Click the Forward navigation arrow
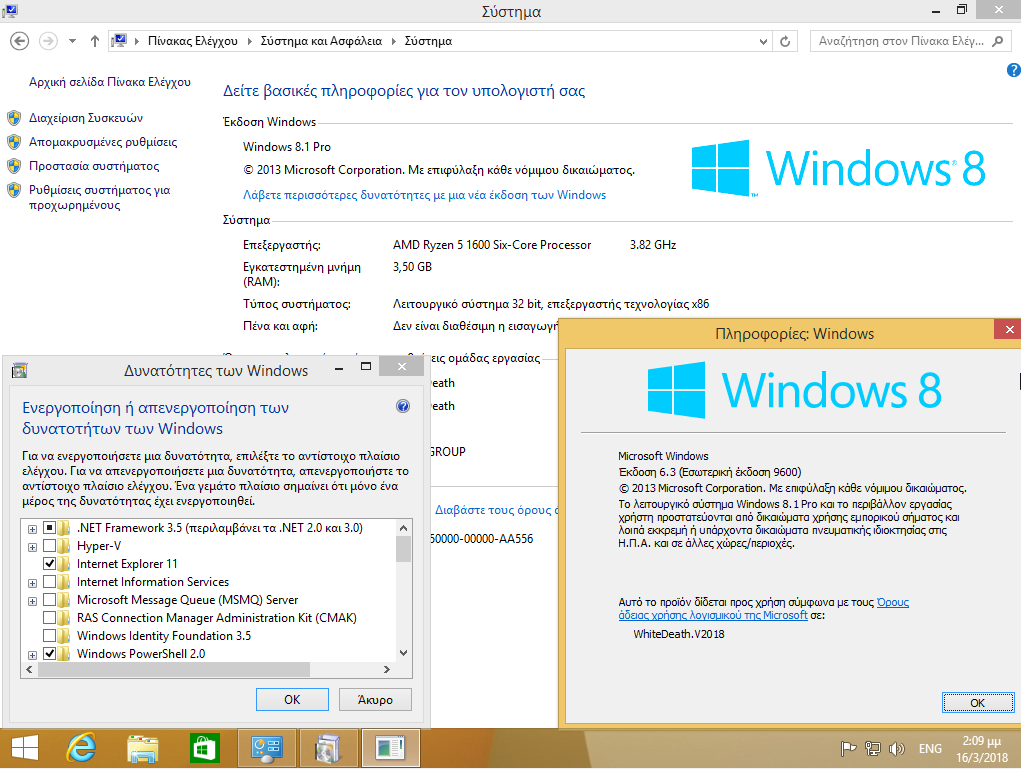This screenshot has width=1021, height=769. (48, 41)
